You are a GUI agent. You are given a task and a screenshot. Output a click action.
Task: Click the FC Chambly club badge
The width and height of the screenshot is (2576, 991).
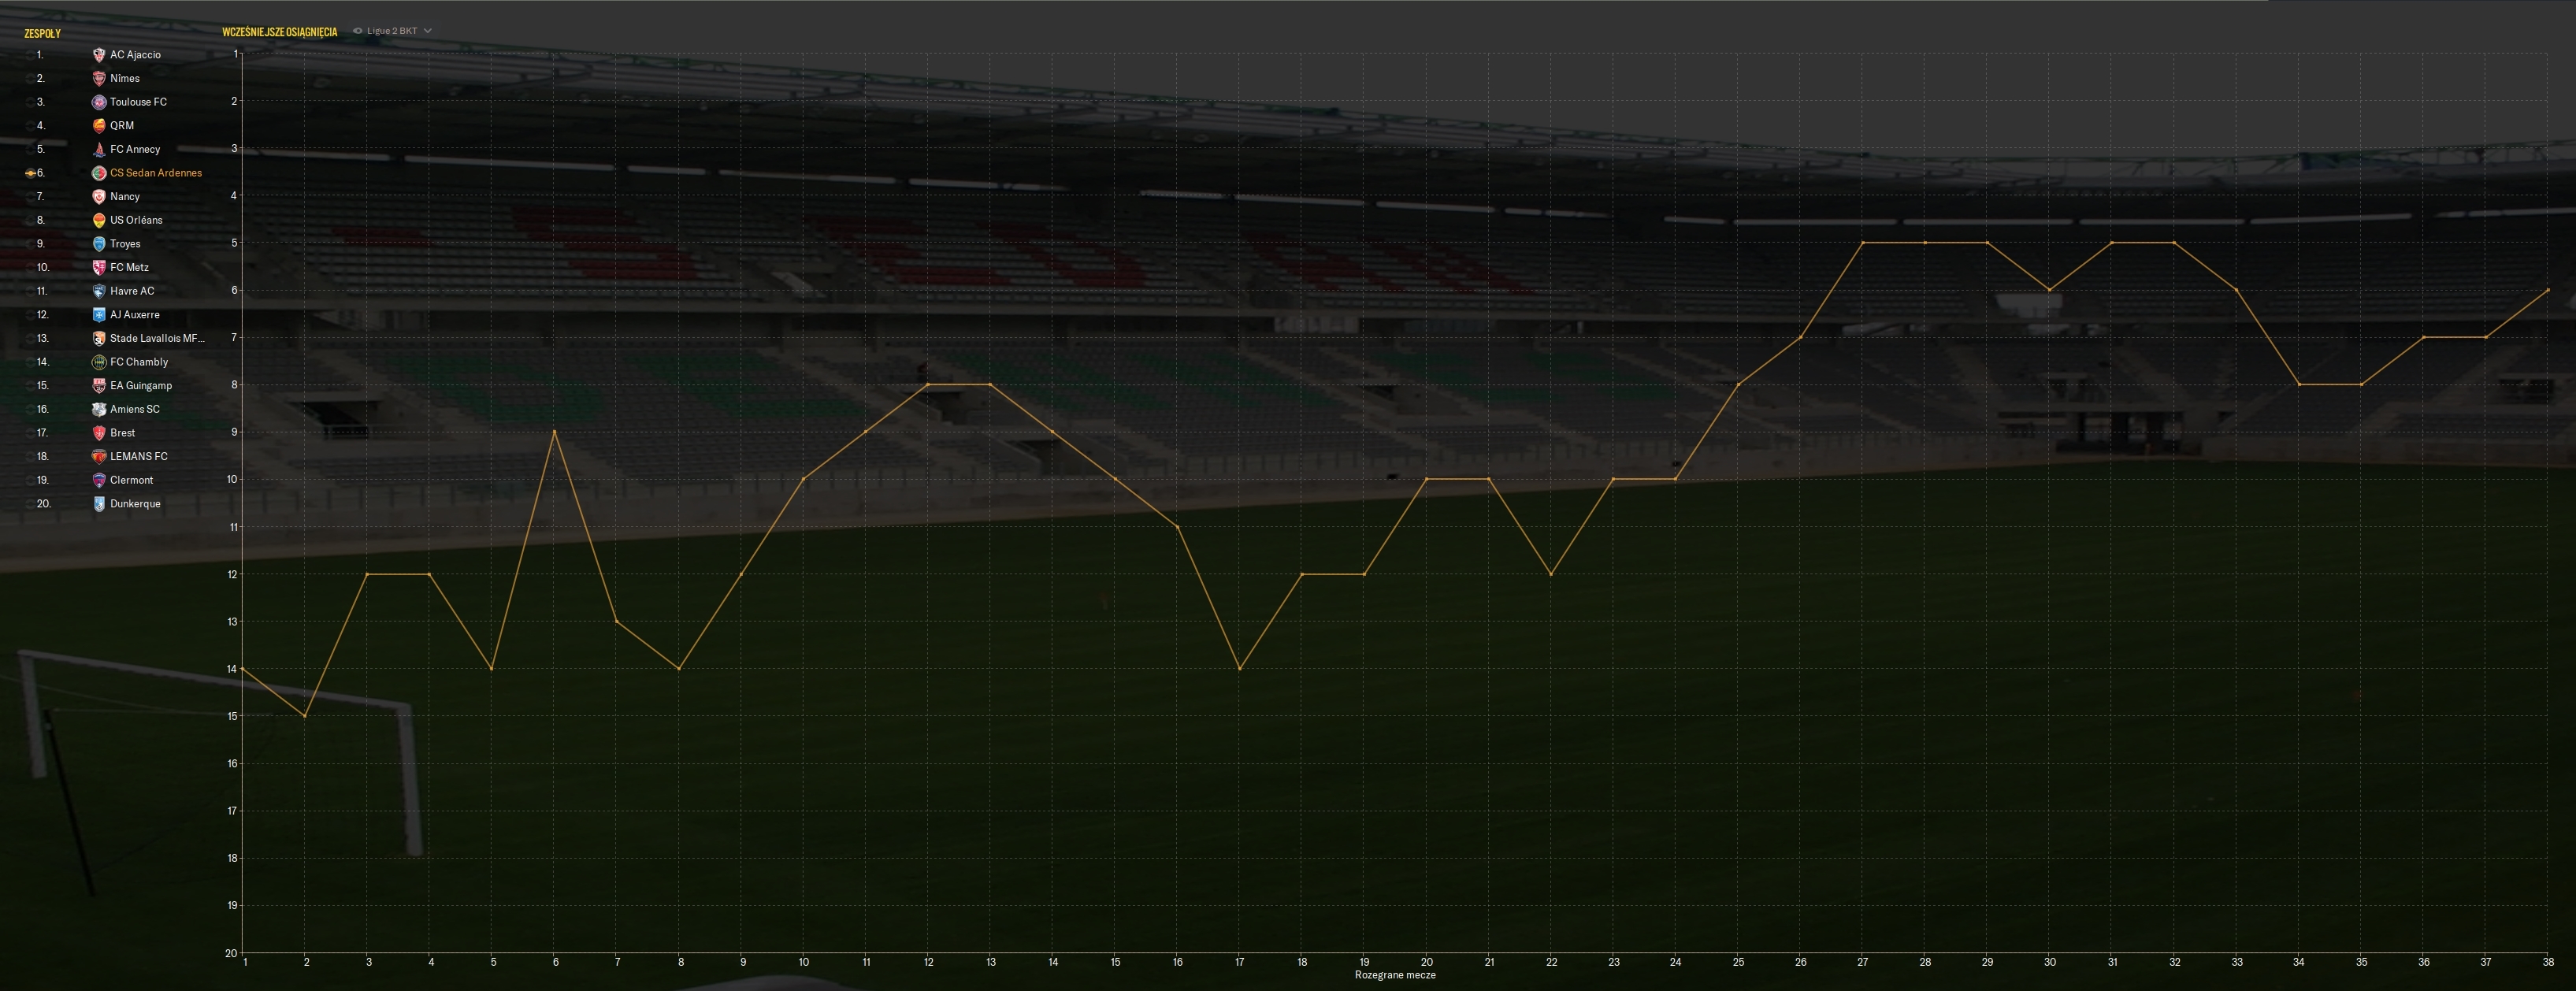99,362
